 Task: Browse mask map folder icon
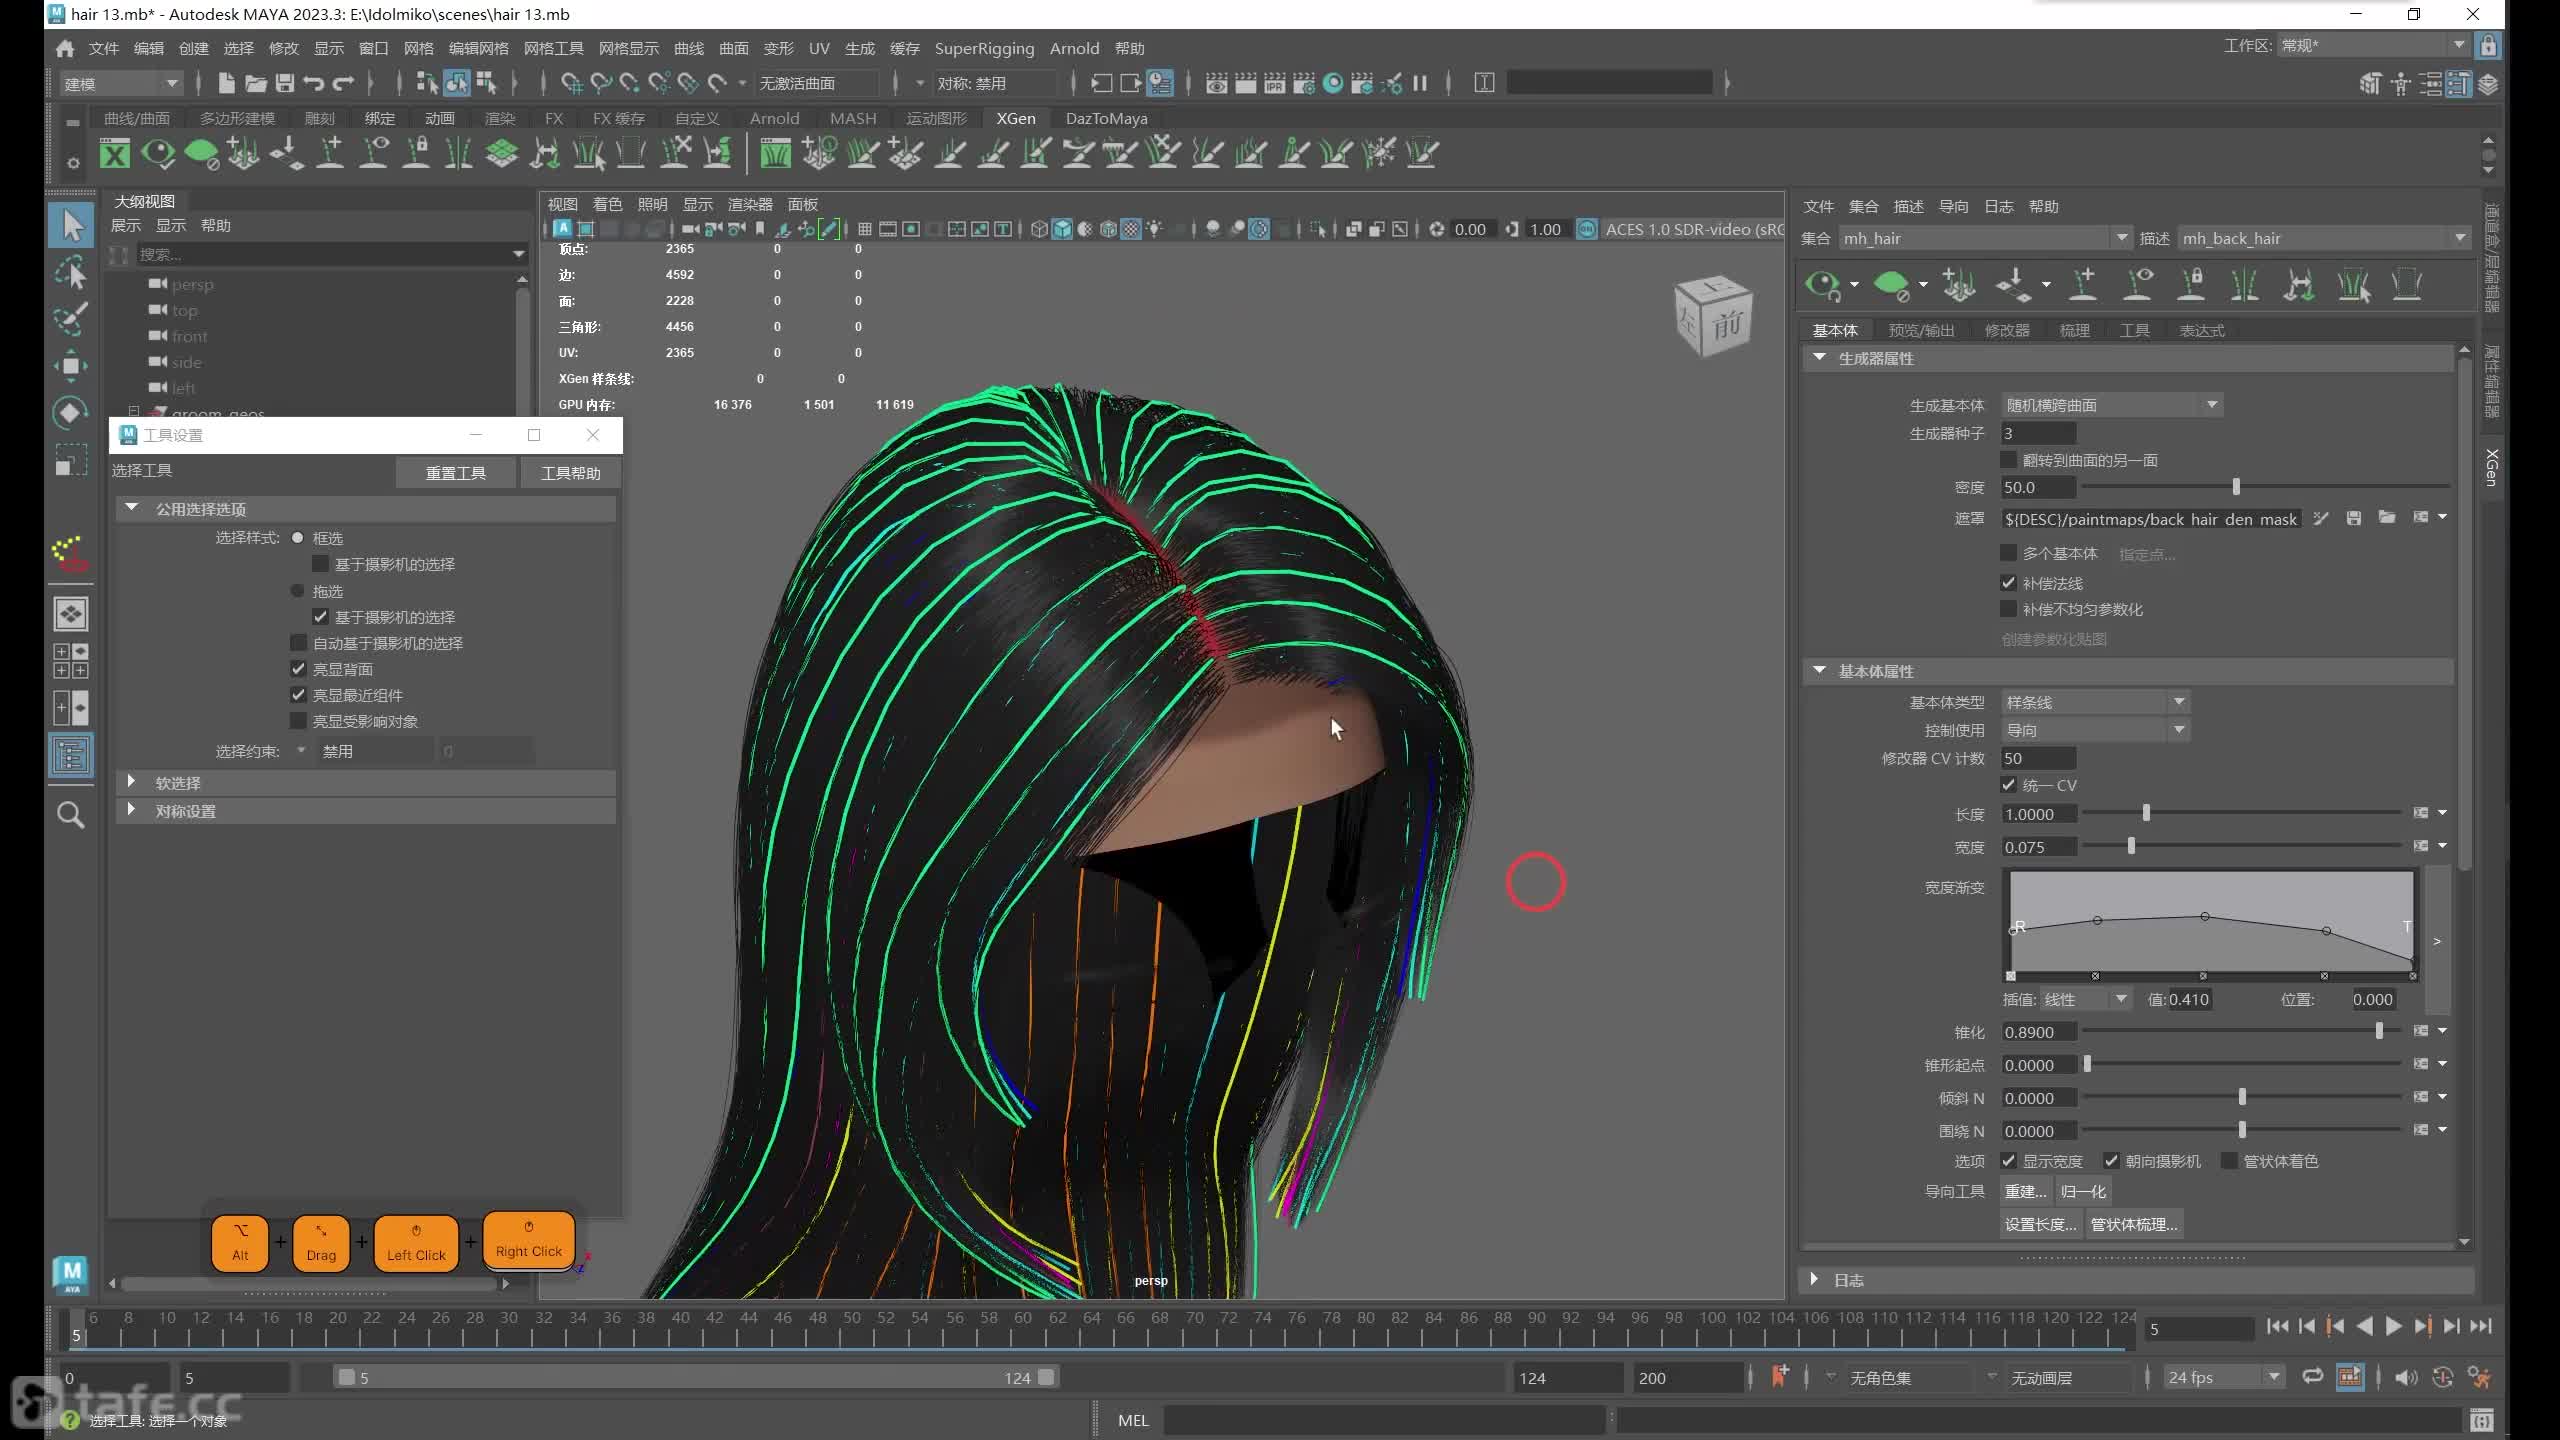[2387, 518]
